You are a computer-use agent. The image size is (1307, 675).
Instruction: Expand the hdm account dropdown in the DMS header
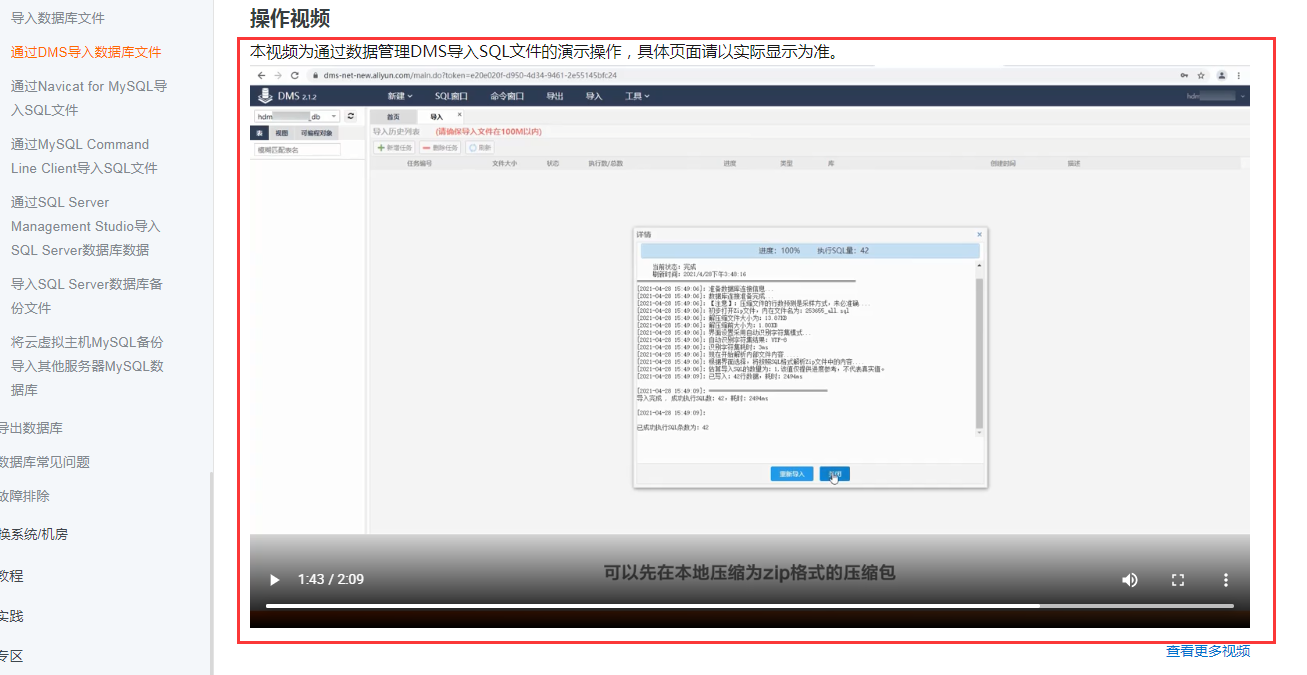pos(1216,96)
